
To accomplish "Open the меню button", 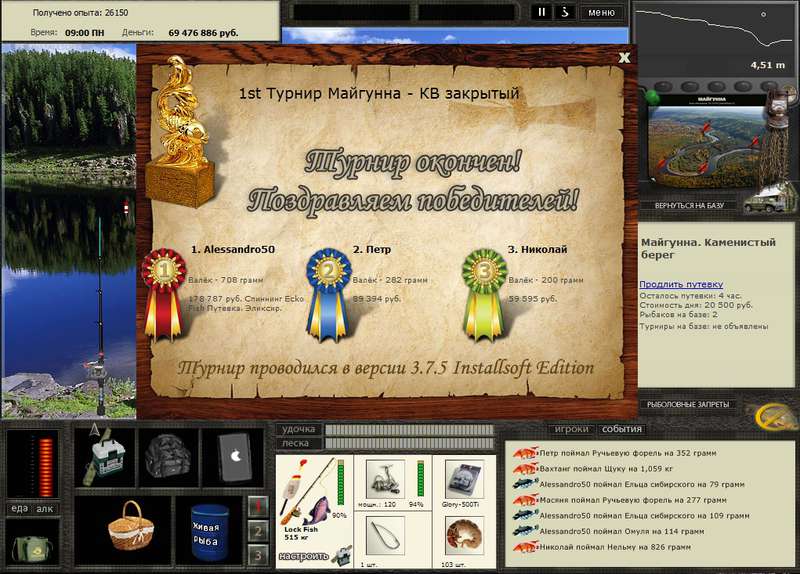I will tap(601, 12).
